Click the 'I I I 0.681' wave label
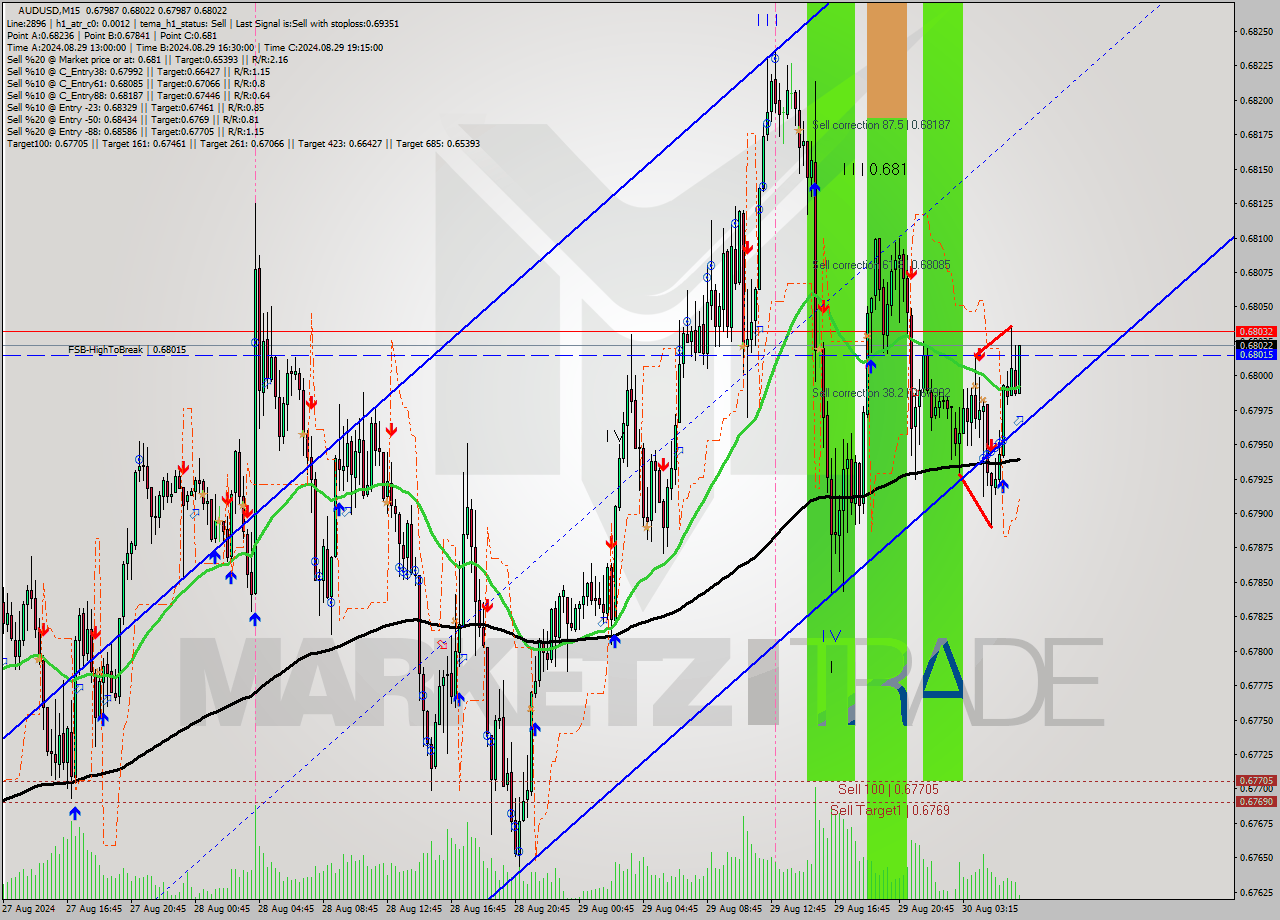Viewport: 1280px width, 920px height. pyautogui.click(x=874, y=170)
